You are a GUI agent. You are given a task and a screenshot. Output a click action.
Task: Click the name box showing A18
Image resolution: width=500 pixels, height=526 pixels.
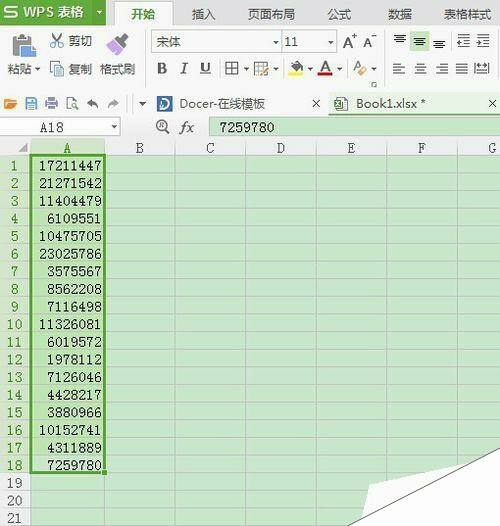click(59, 127)
